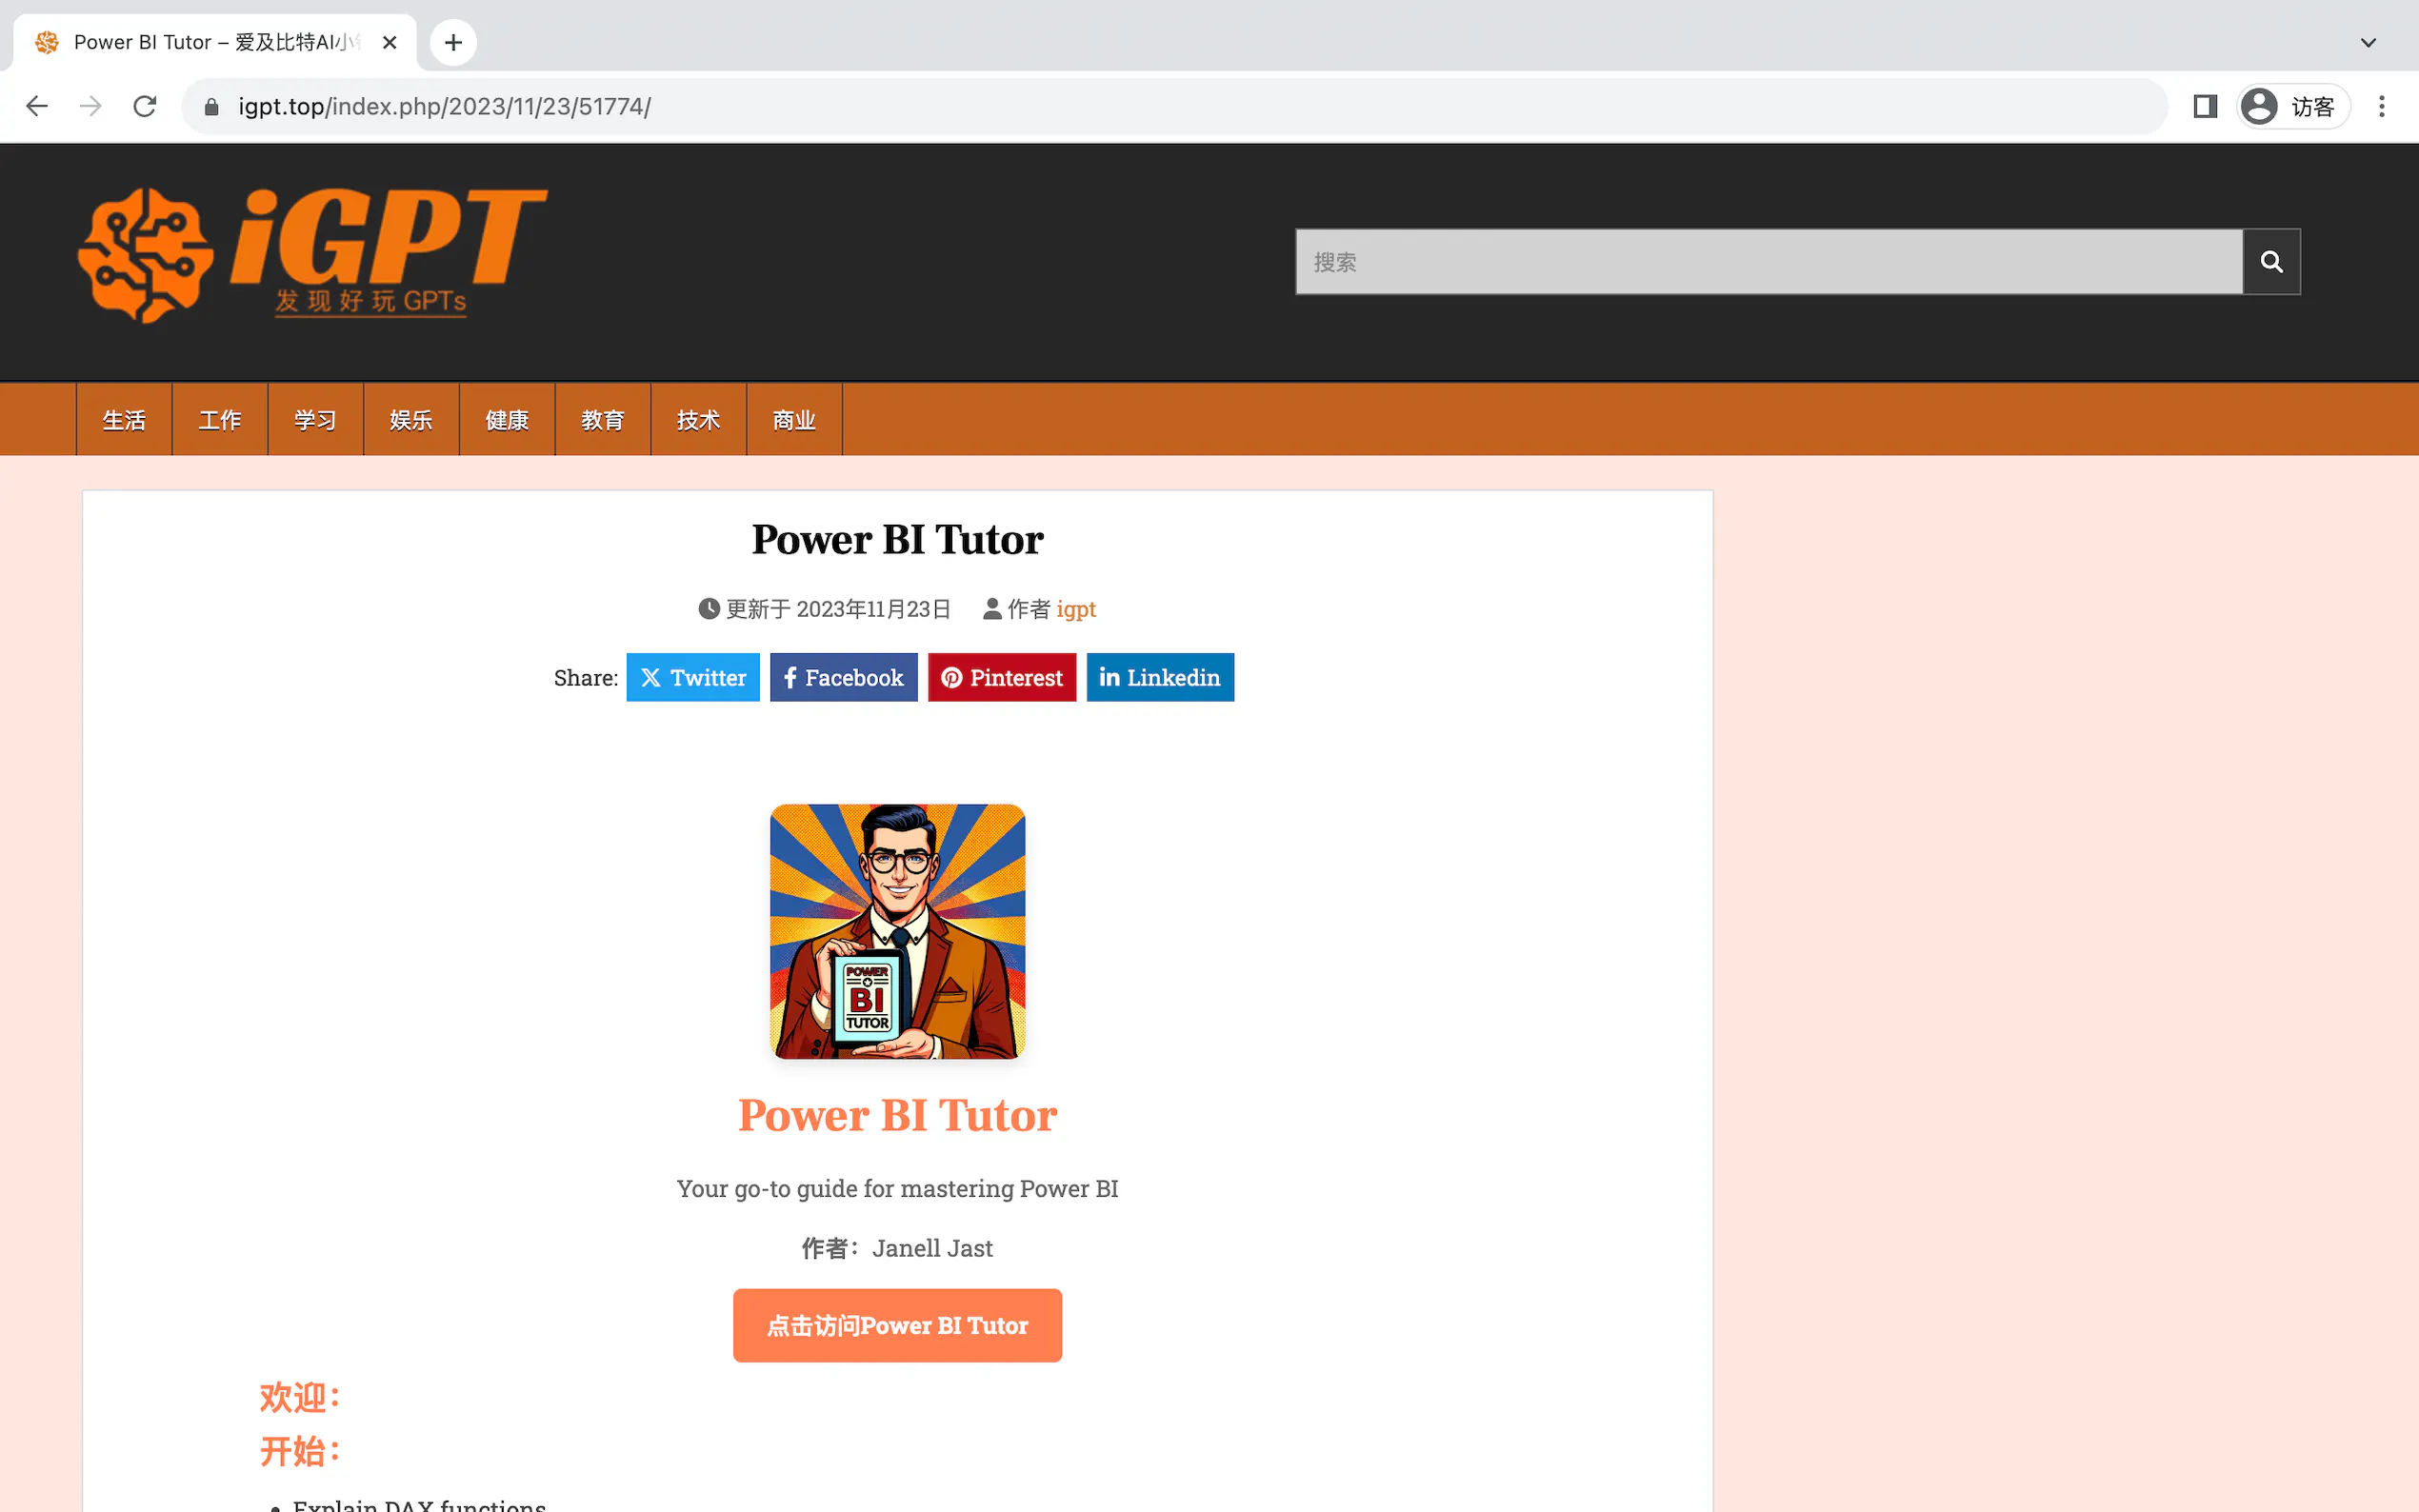Image resolution: width=2419 pixels, height=1512 pixels.
Task: Select the 教育 navigation item
Action: pyautogui.click(x=603, y=420)
